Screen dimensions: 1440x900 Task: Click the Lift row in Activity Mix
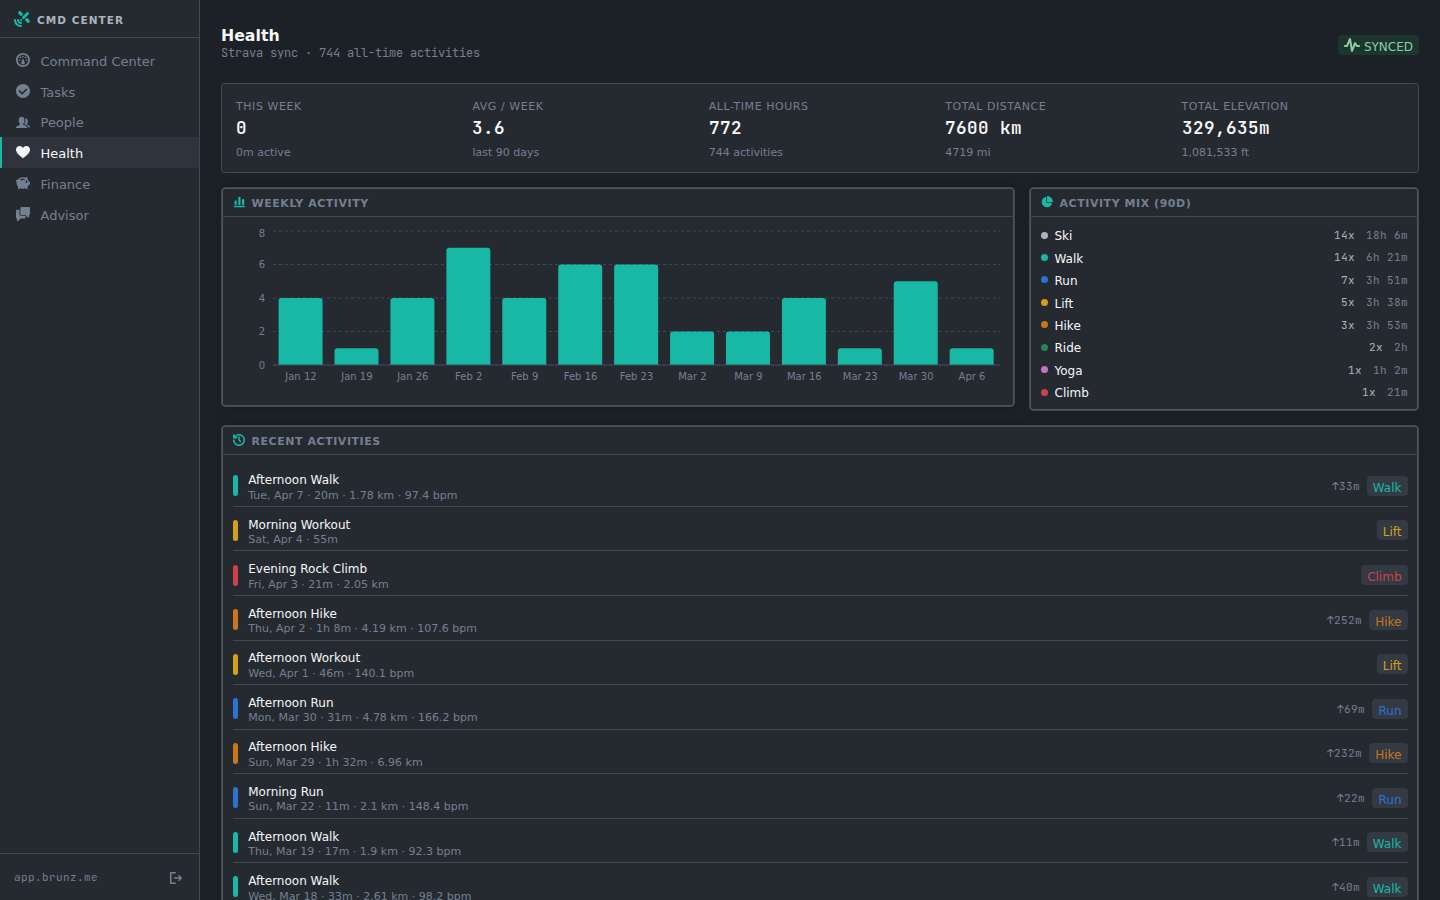pyautogui.click(x=1224, y=303)
